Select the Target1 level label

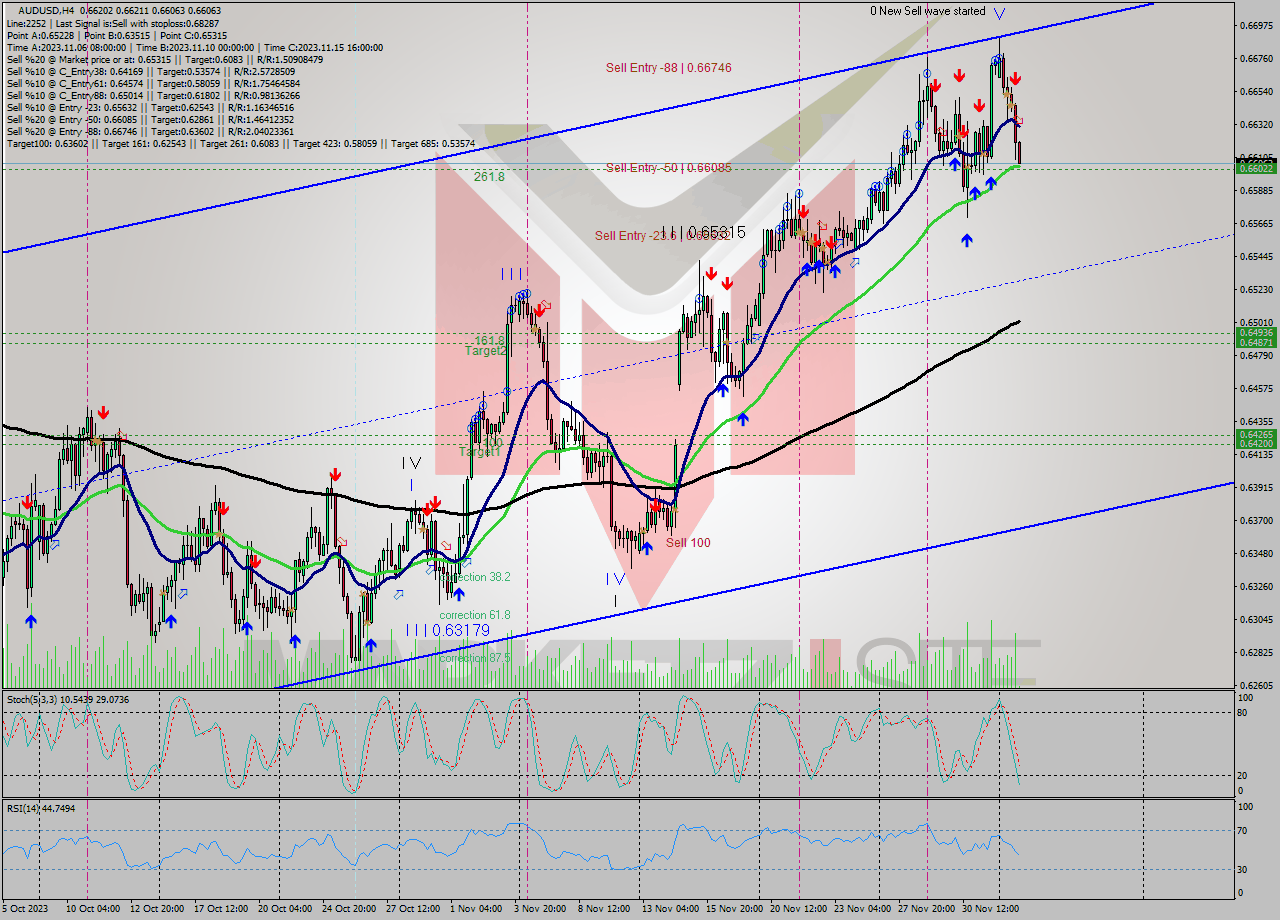(479, 452)
